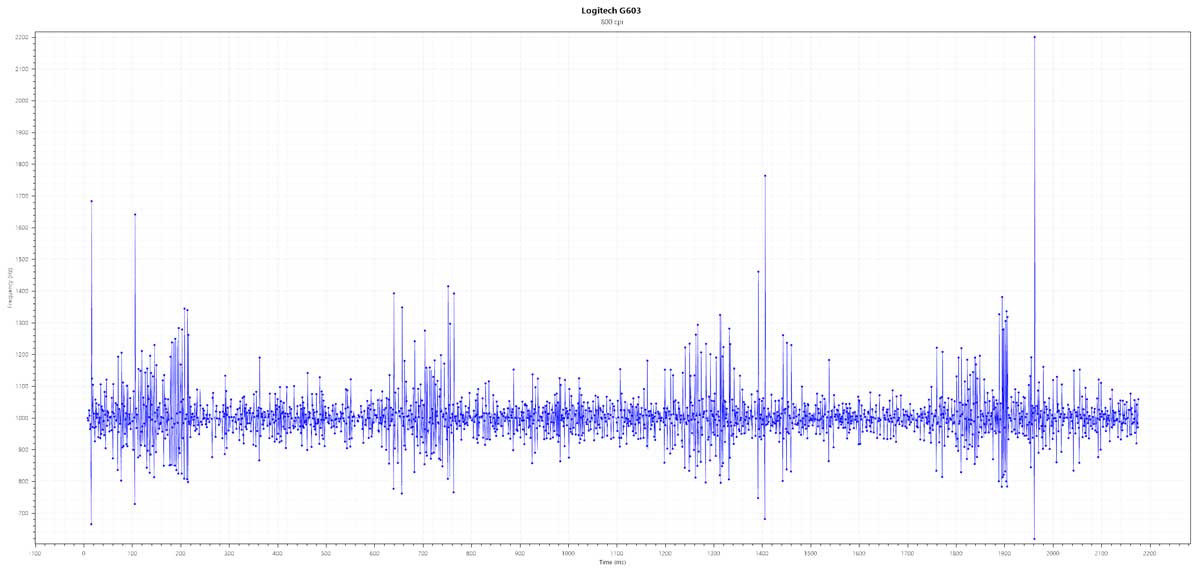Image resolution: width=1200 pixels, height=572 pixels.
Task: Select the '2200' tick on the frequency axis
Action: 22,37
